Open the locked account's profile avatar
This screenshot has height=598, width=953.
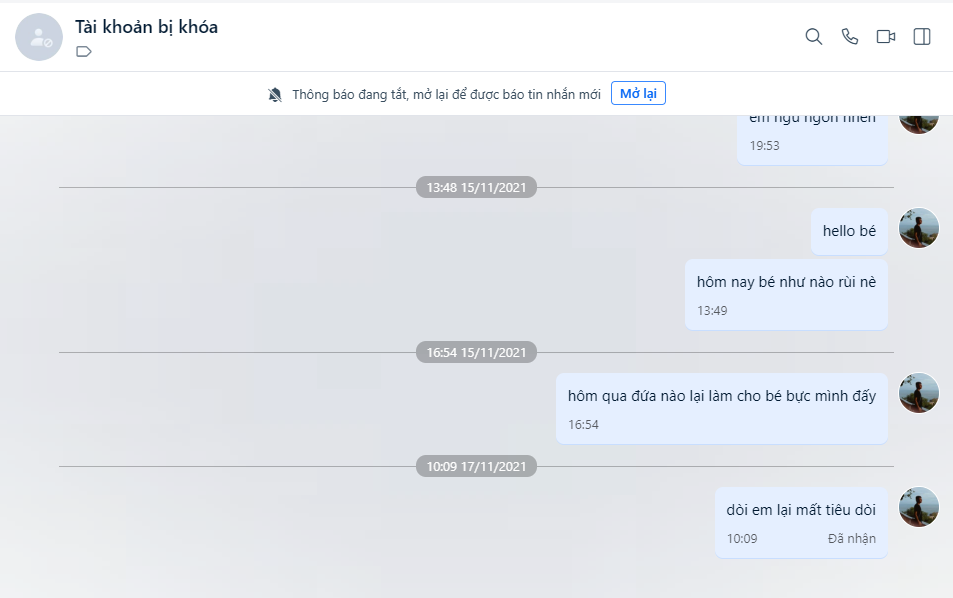[39, 37]
